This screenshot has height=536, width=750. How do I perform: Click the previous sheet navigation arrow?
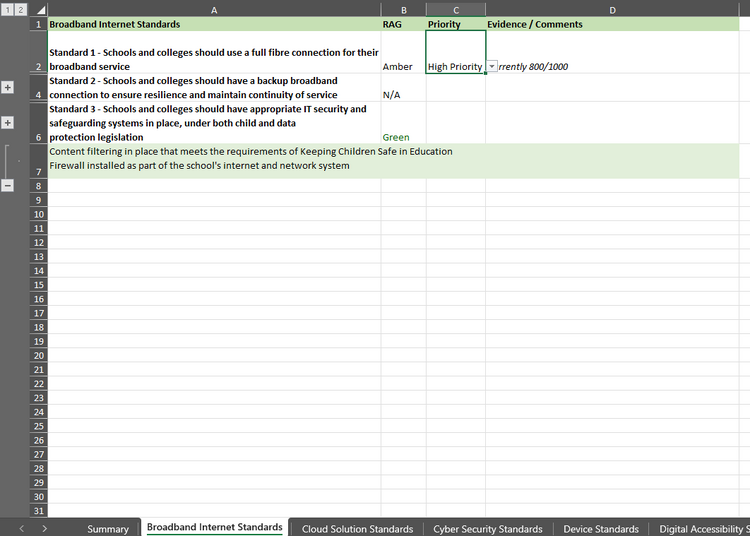pyautogui.click(x=22, y=528)
